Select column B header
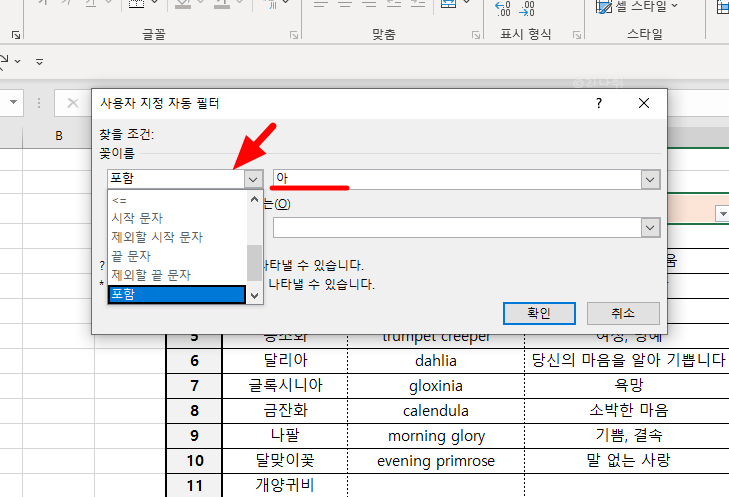 pos(59,136)
